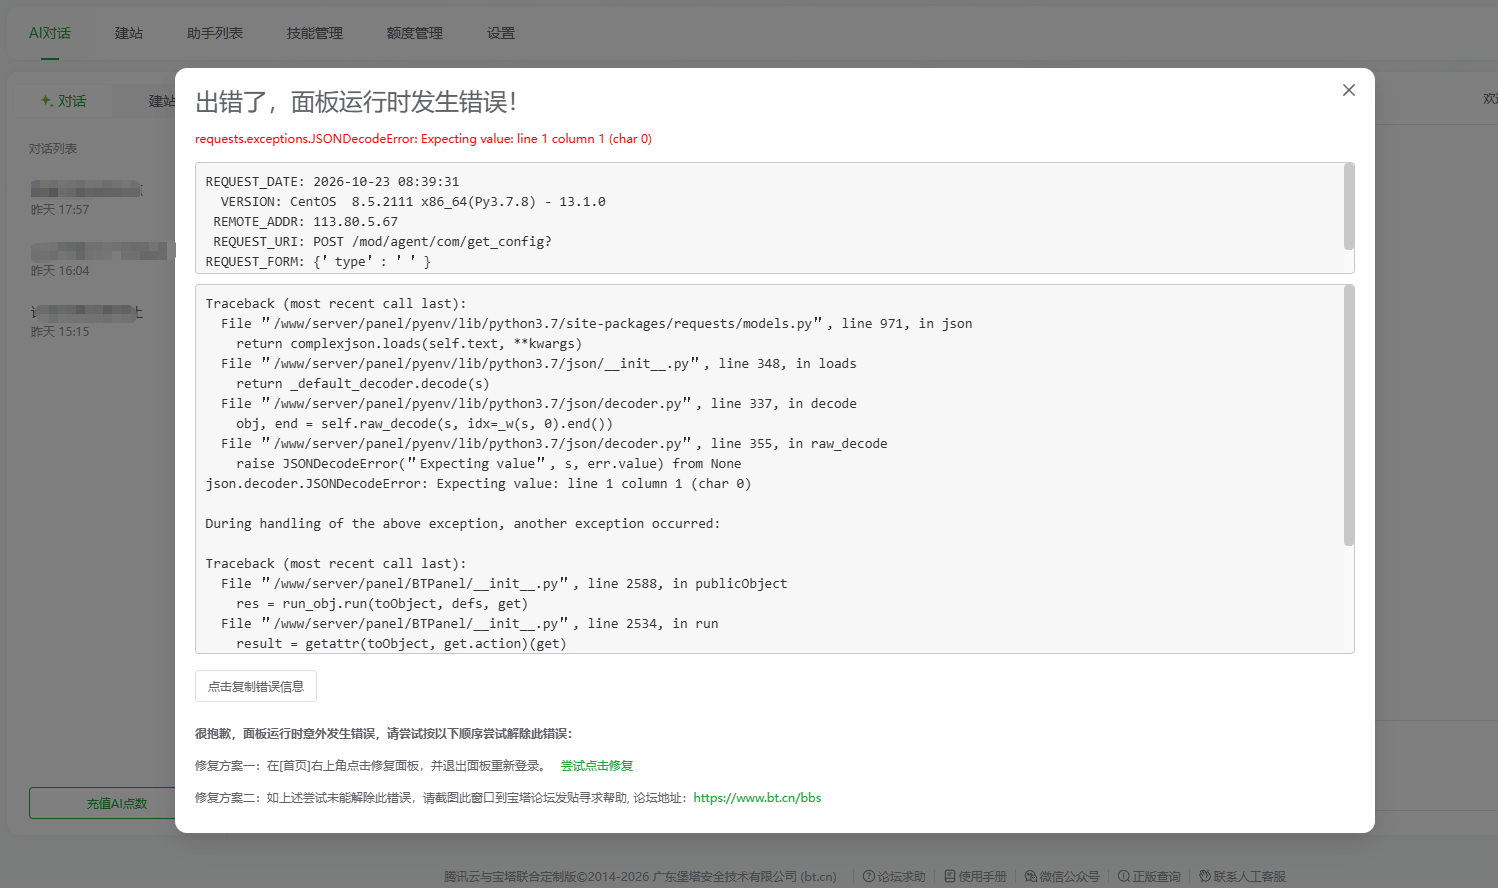Image resolution: width=1498 pixels, height=888 pixels.
Task: Open the 助手列表 tab
Action: (215, 33)
